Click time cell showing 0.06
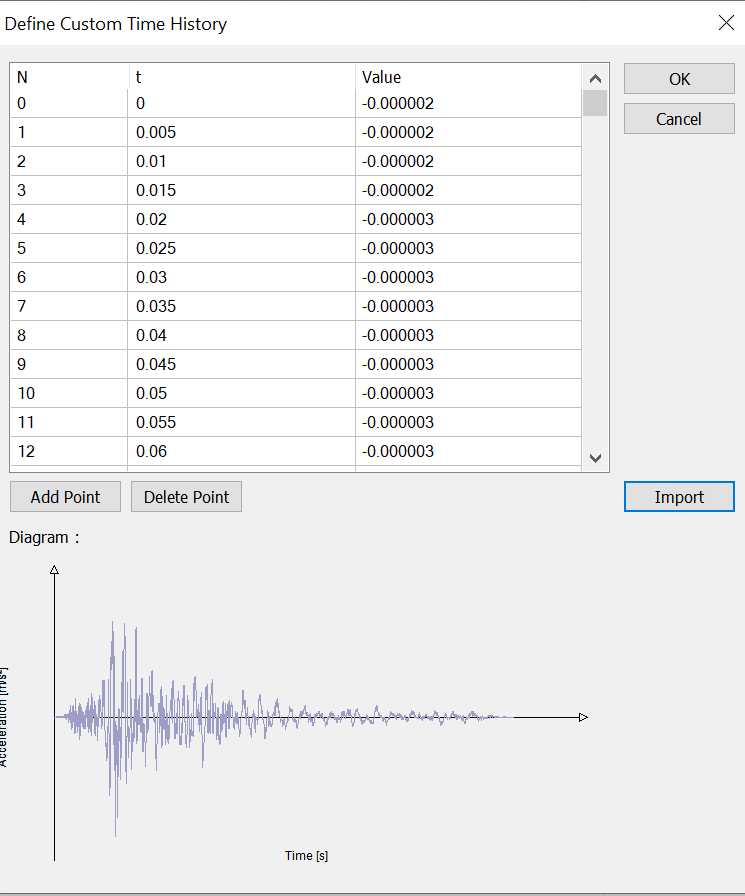This screenshot has width=745, height=896. pos(241,451)
